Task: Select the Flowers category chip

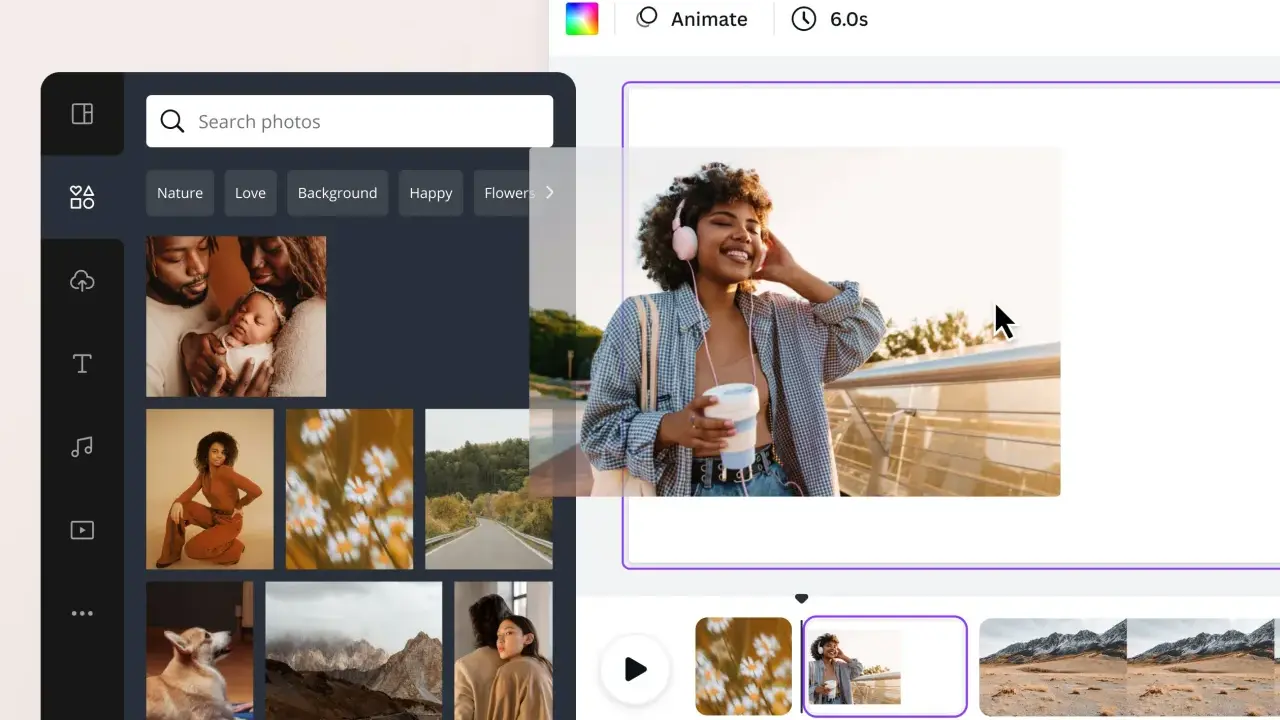Action: coord(506,193)
